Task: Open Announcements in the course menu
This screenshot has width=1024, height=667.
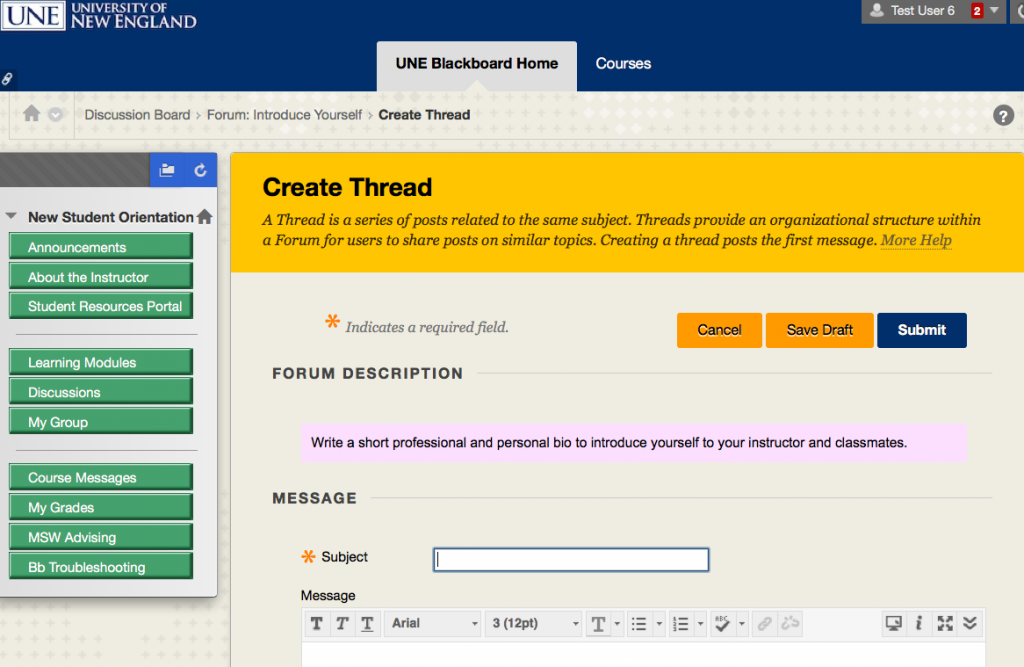Action: click(101, 247)
